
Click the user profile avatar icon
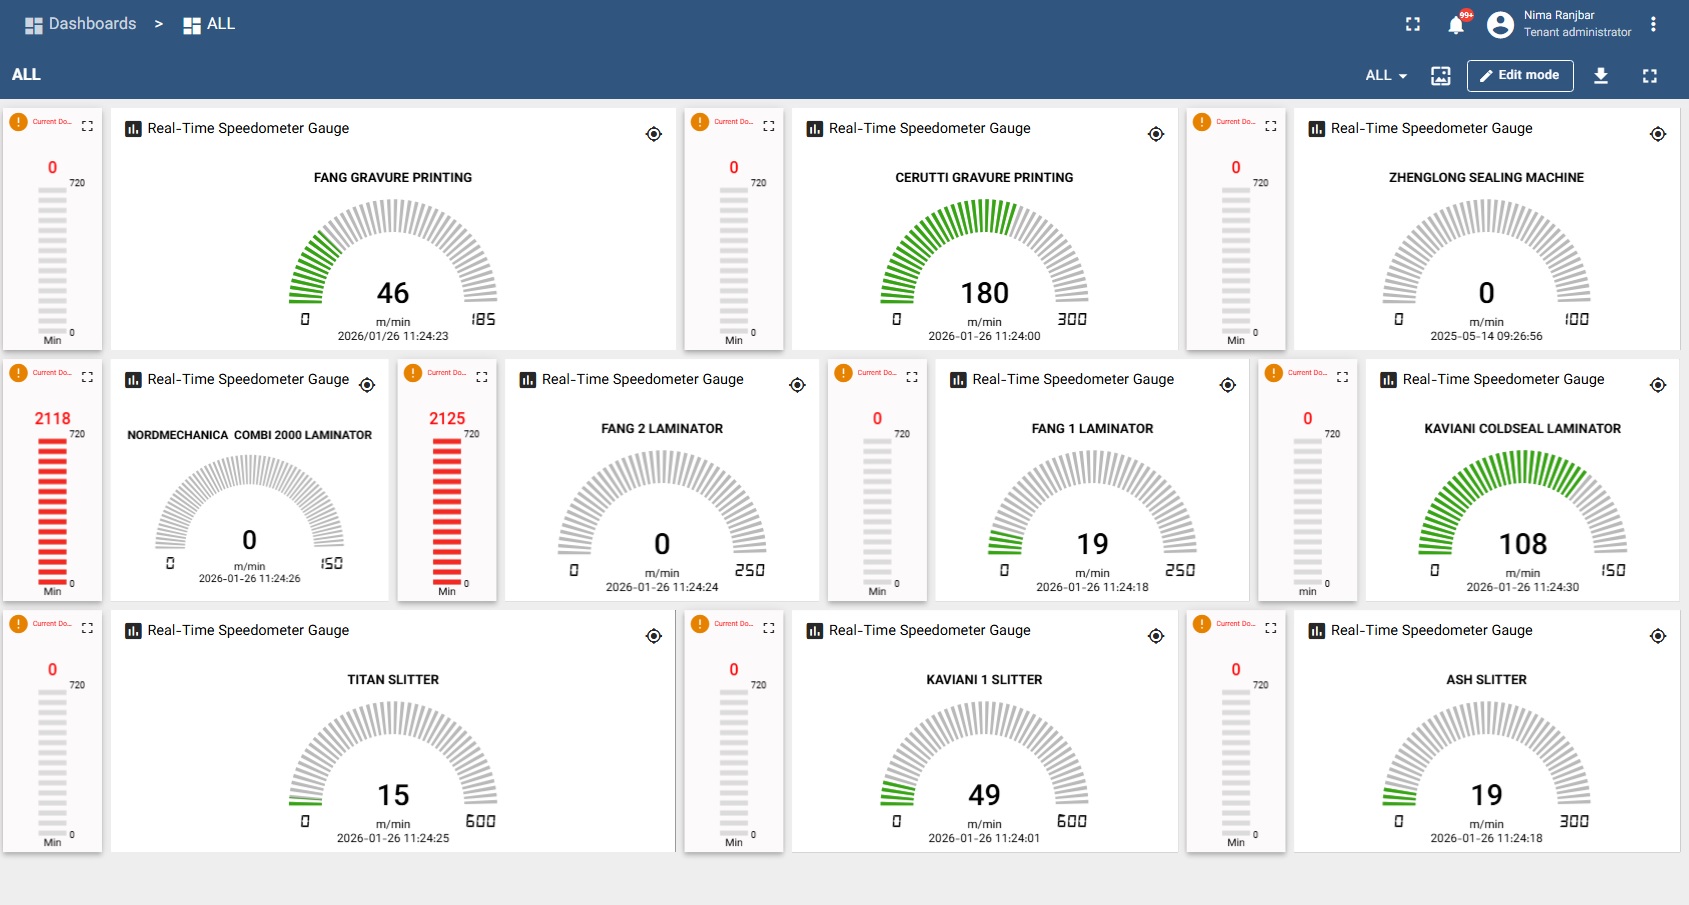click(1500, 25)
